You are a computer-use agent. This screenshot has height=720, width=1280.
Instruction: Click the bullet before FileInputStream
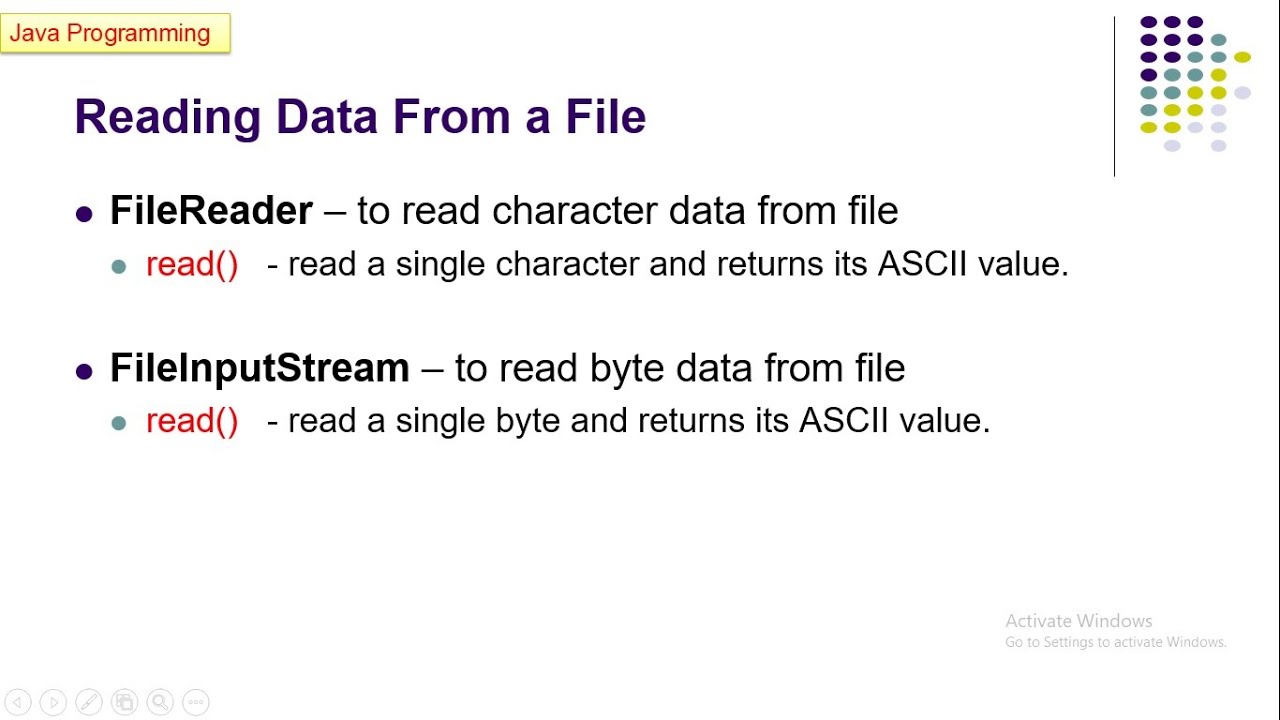pos(85,370)
